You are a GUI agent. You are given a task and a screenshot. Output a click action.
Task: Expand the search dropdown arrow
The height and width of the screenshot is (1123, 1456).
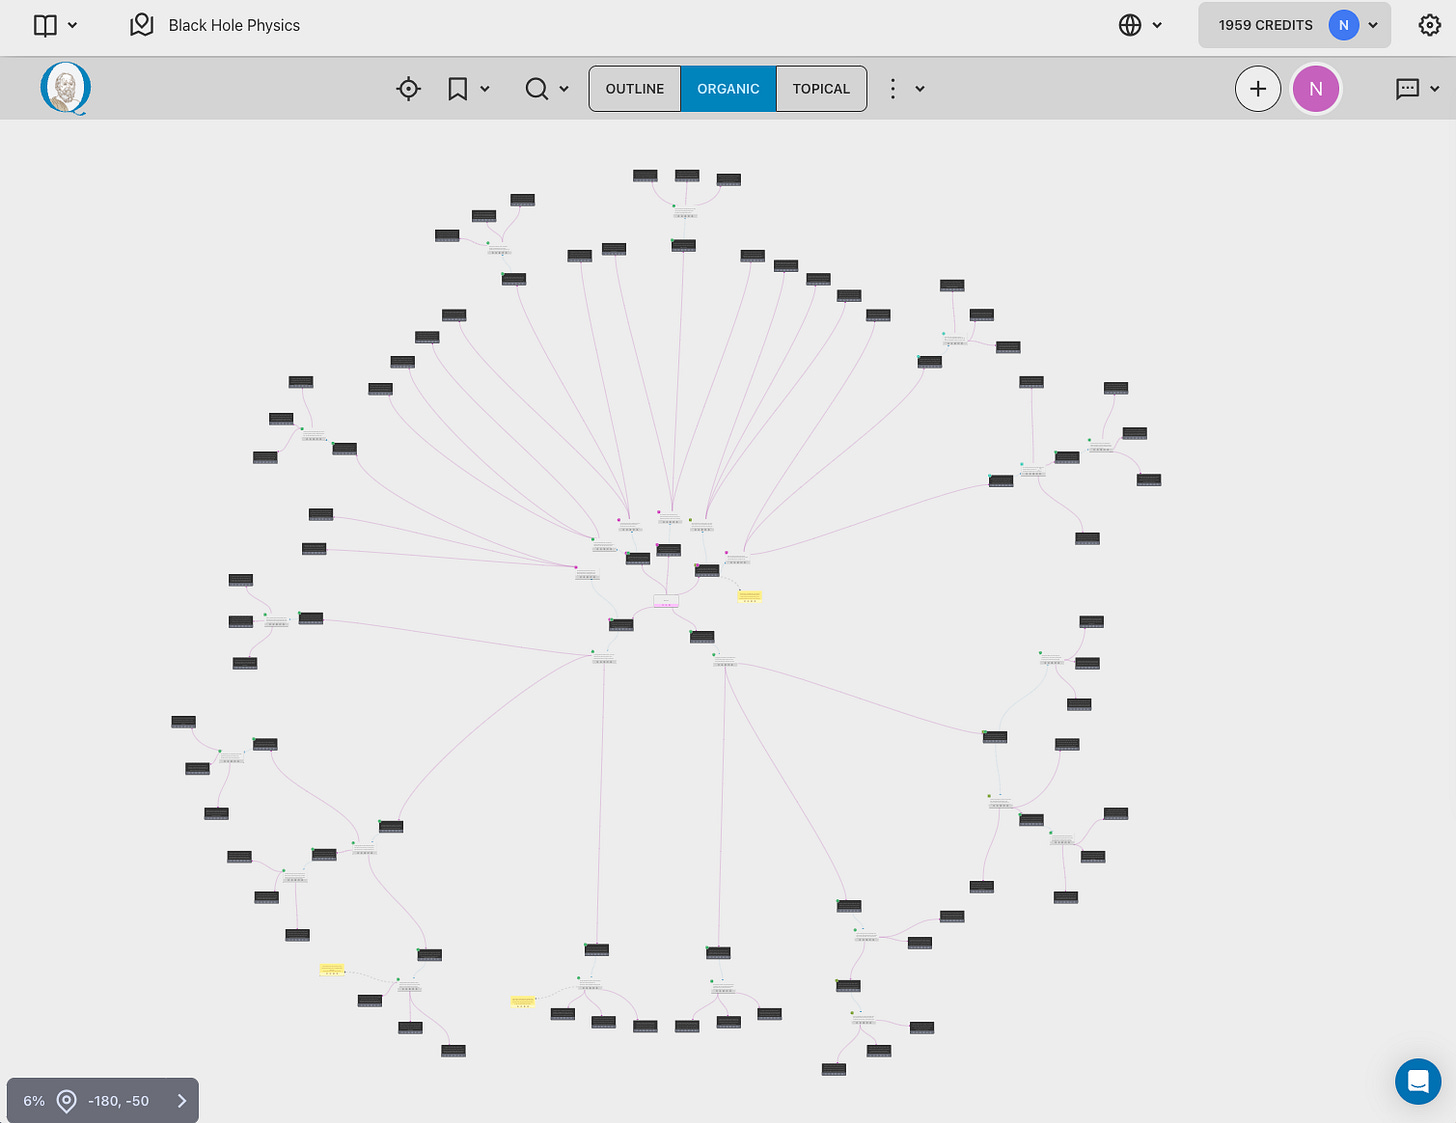564,89
